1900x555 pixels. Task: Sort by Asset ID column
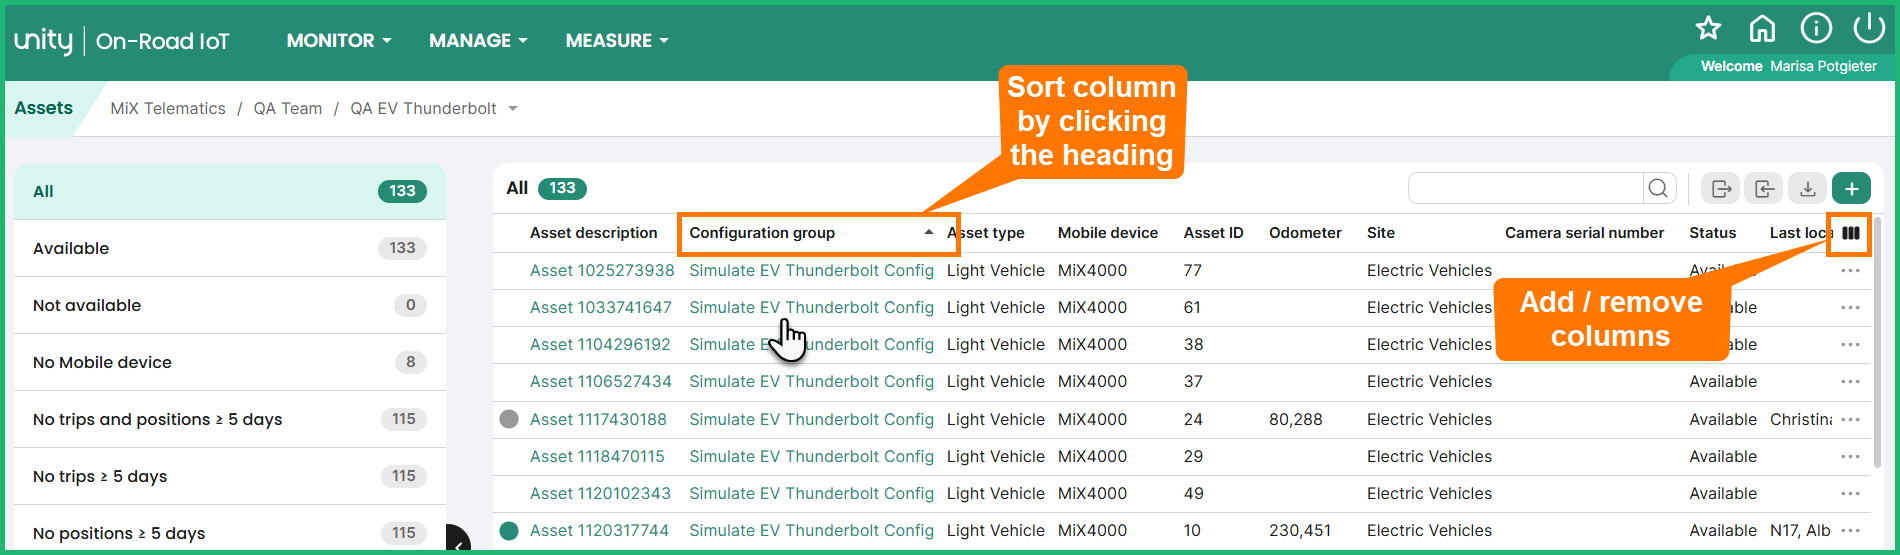(x=1214, y=233)
